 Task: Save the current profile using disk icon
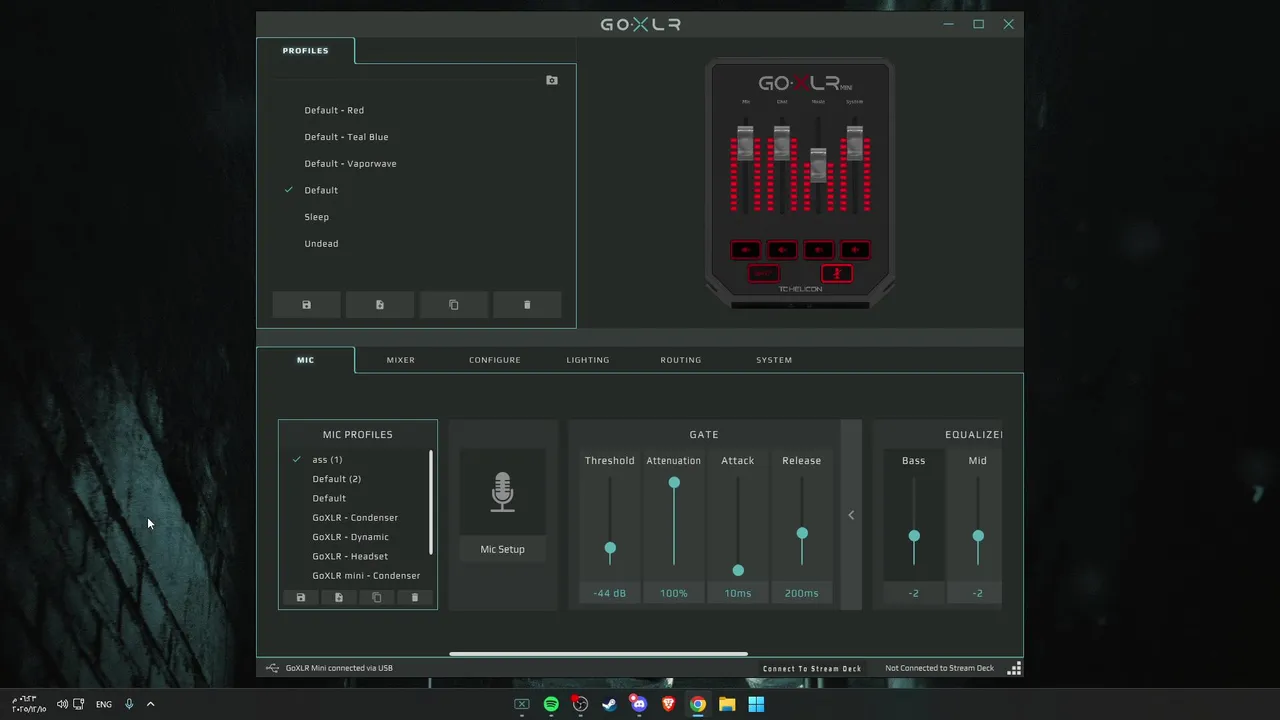[x=307, y=305]
